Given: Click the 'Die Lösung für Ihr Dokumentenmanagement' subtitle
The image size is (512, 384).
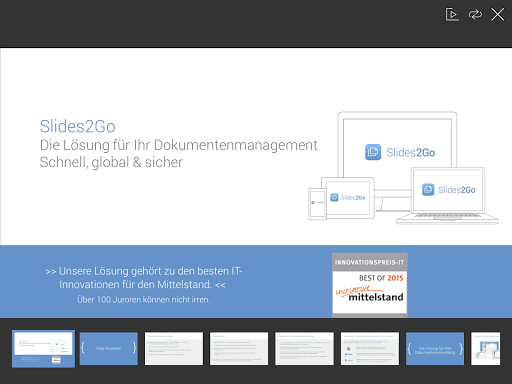Looking at the screenshot, I should pyautogui.click(x=179, y=145).
